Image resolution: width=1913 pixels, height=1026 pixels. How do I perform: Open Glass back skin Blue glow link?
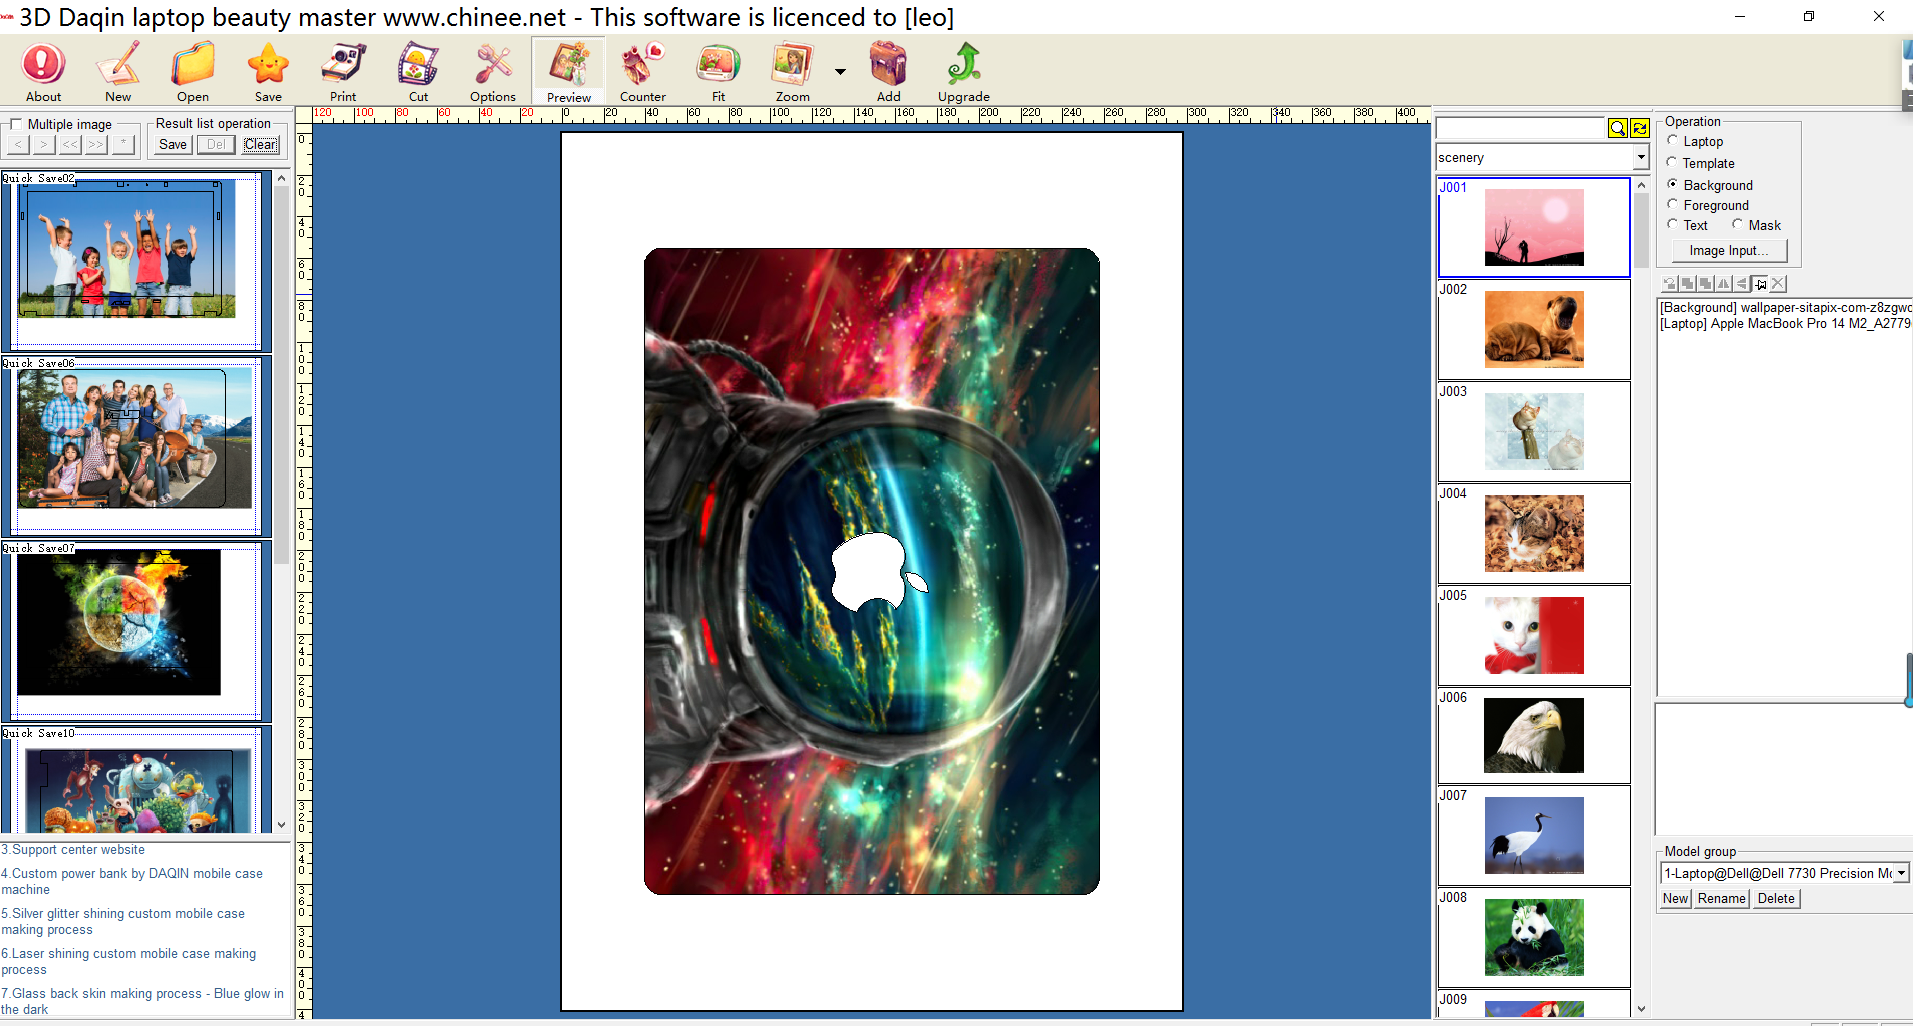pos(143,1001)
